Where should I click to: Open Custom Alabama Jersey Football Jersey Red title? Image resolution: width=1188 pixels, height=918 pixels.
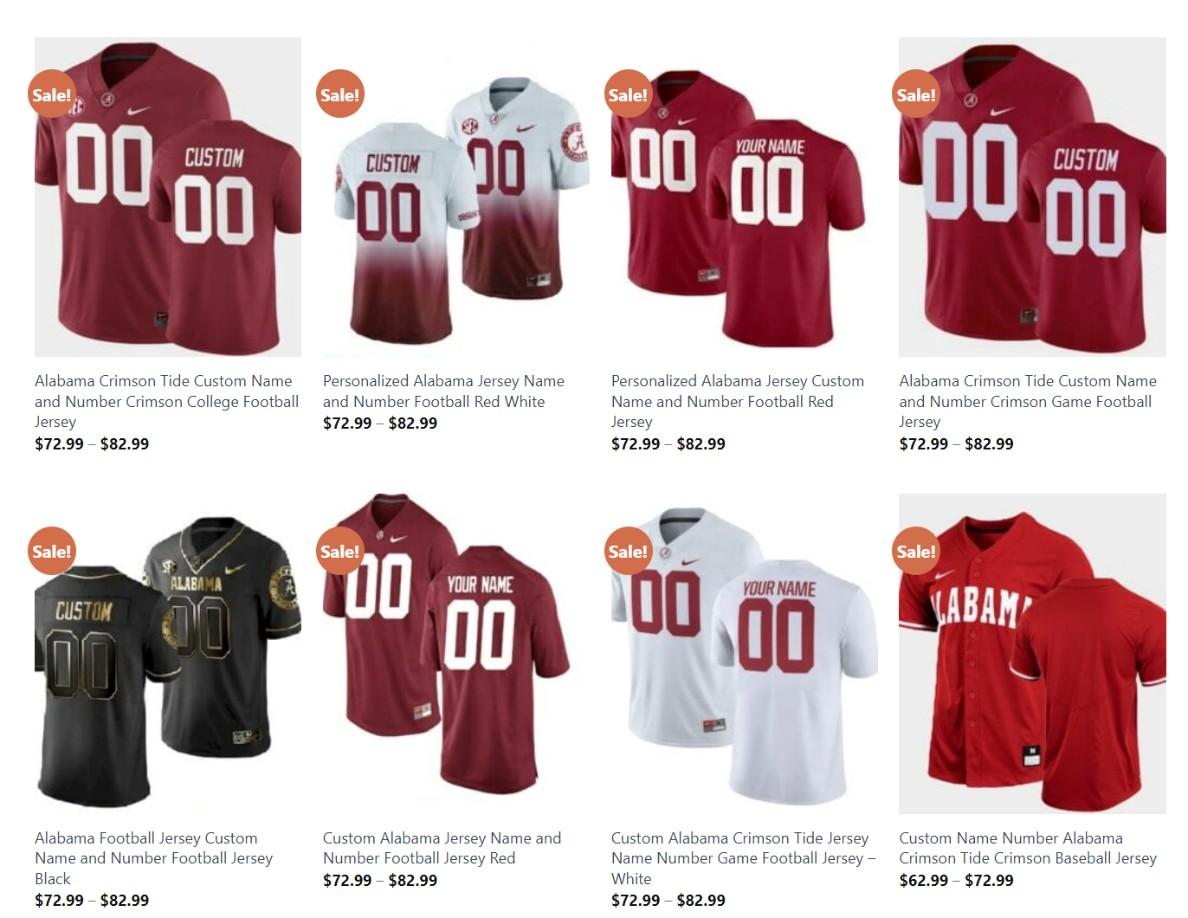click(x=442, y=848)
